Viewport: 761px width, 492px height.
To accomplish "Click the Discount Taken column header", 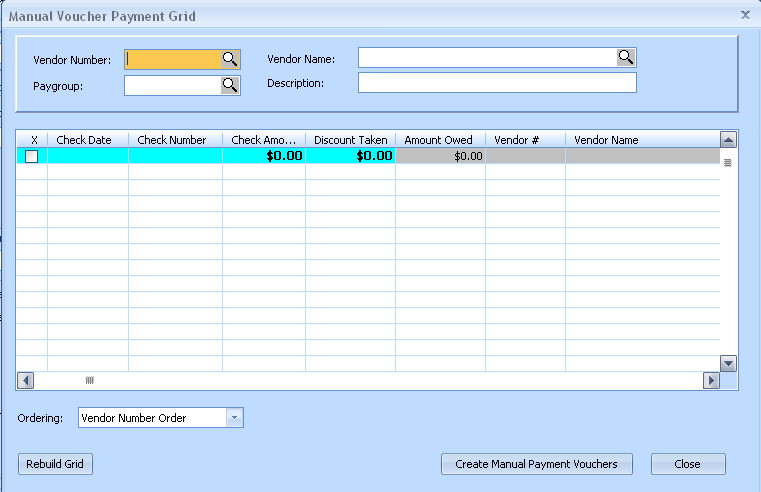I will point(350,140).
